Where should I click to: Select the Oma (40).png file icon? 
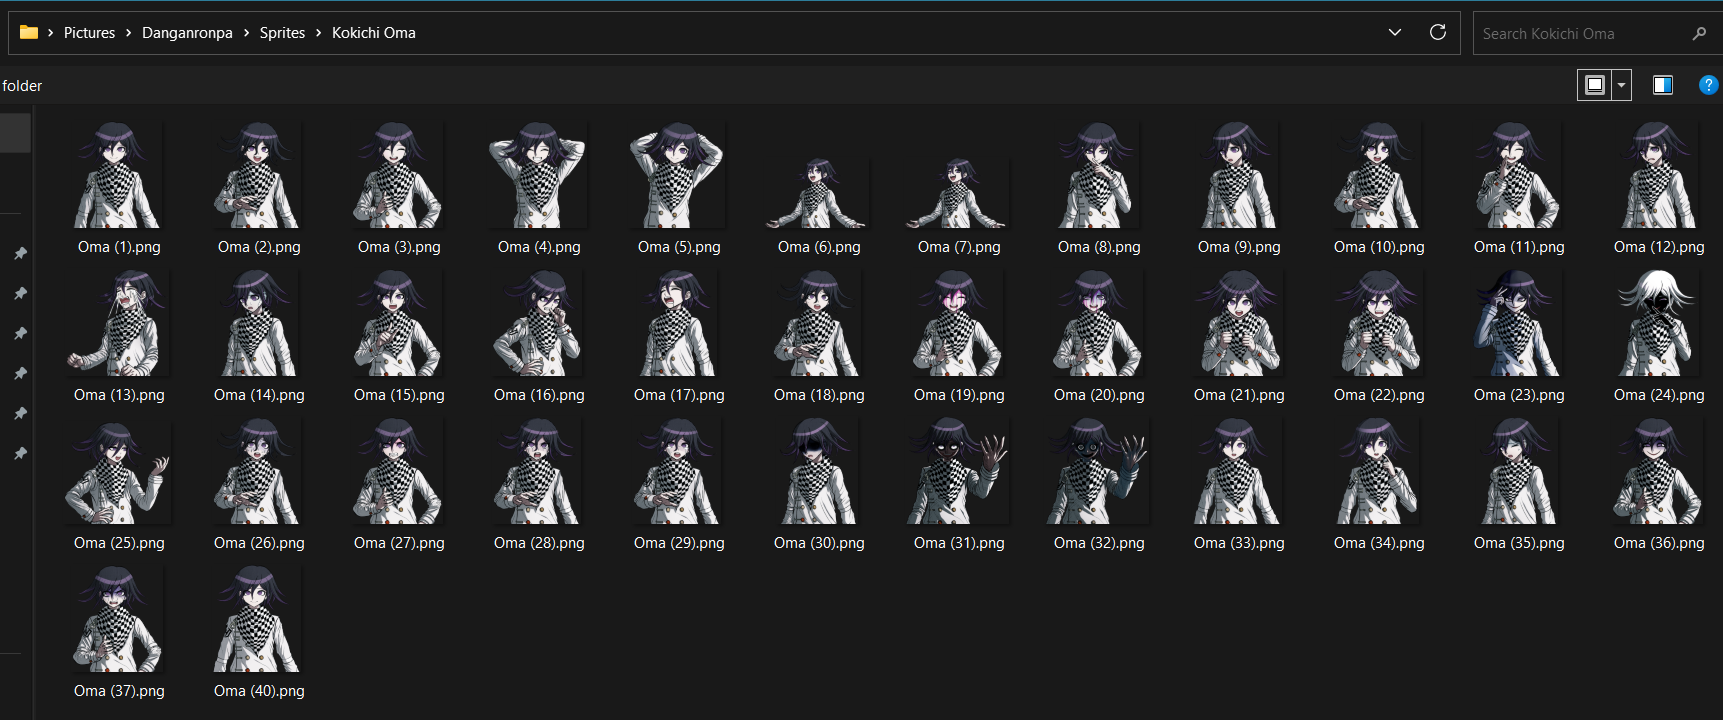[258, 619]
